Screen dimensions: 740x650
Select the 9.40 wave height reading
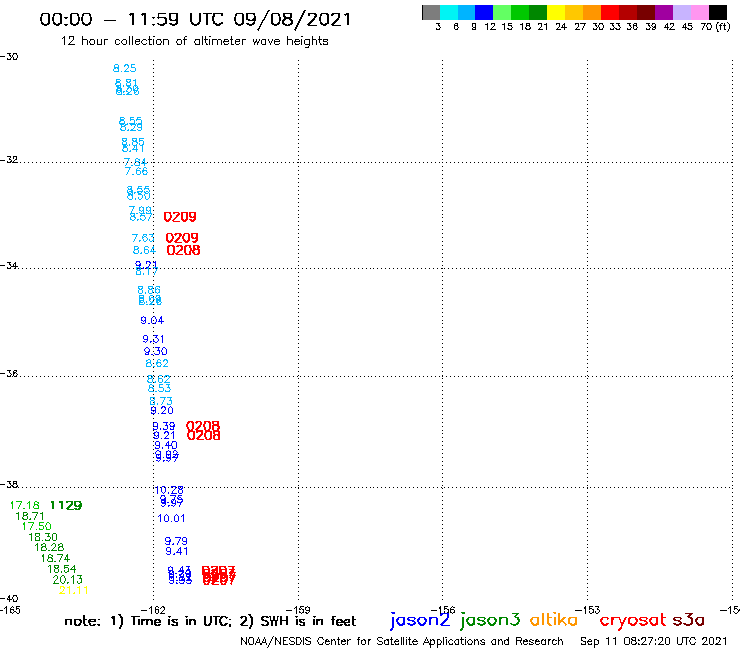pyautogui.click(x=166, y=445)
